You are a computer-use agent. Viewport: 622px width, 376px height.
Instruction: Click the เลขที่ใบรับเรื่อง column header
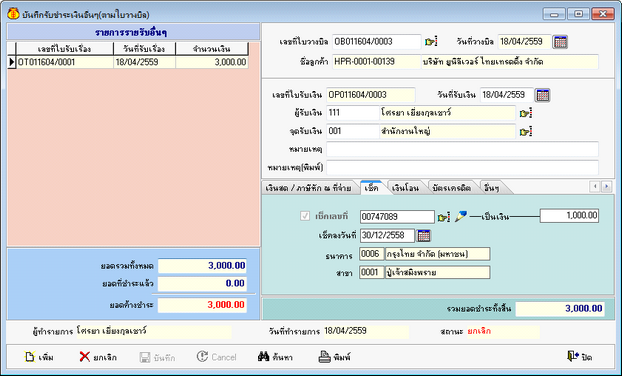click(65, 49)
